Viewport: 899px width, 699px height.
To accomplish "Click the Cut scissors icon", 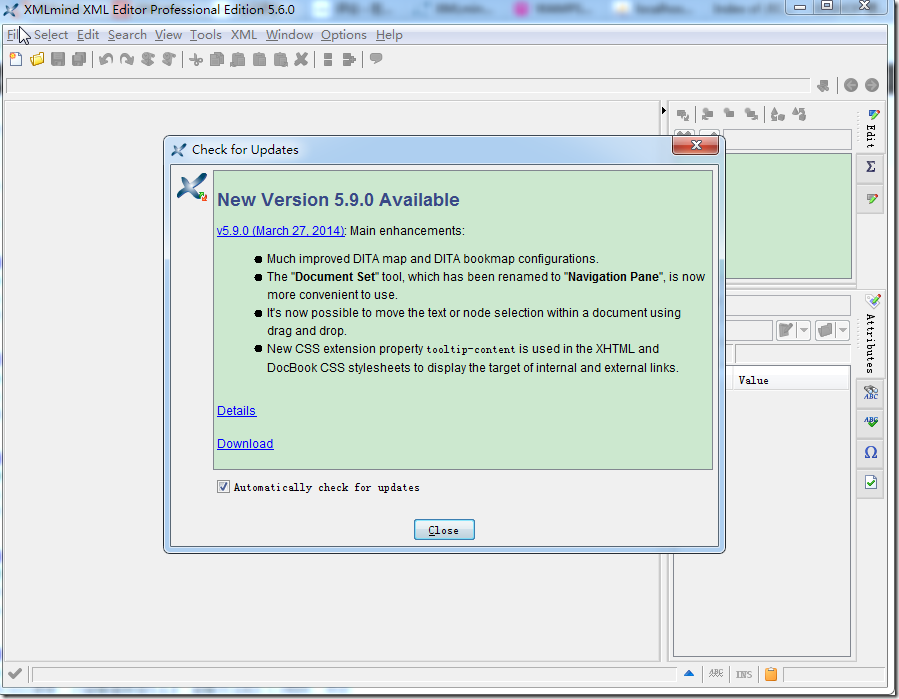I will tap(196, 59).
